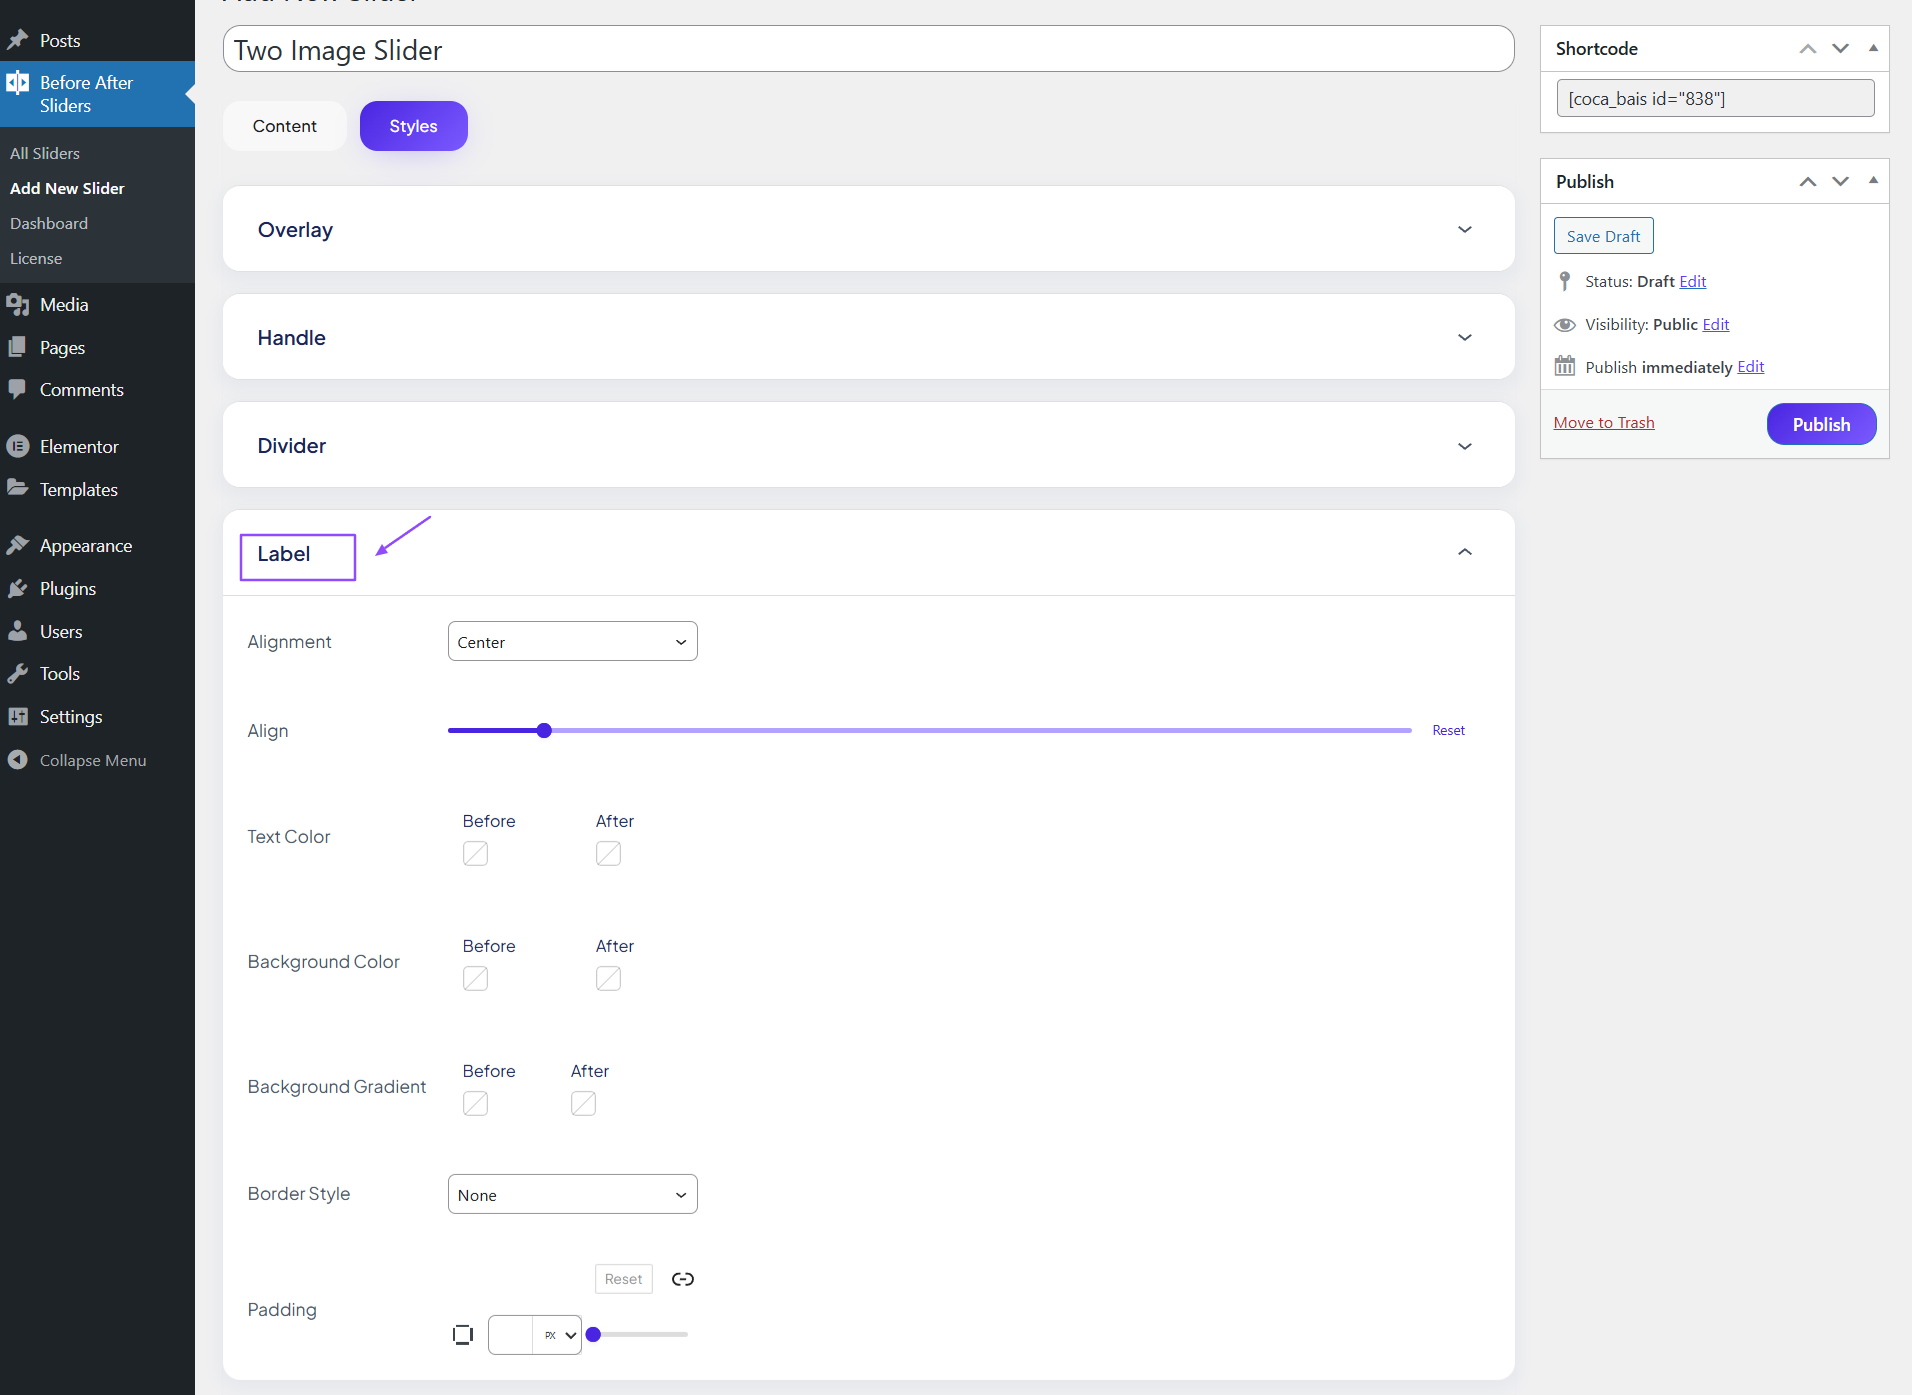
Task: Open Dashboard submenu item
Action: point(49,223)
